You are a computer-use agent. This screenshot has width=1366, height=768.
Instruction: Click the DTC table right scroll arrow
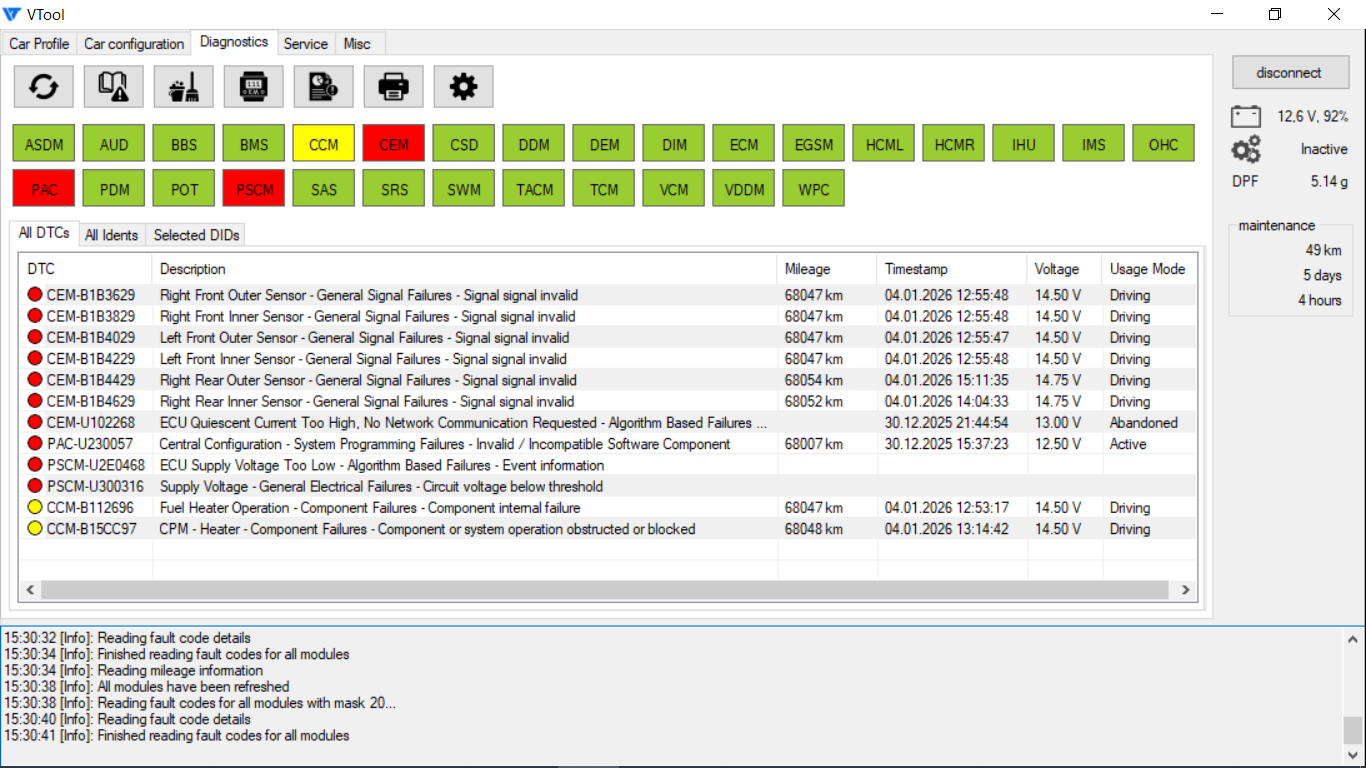tap(1186, 591)
